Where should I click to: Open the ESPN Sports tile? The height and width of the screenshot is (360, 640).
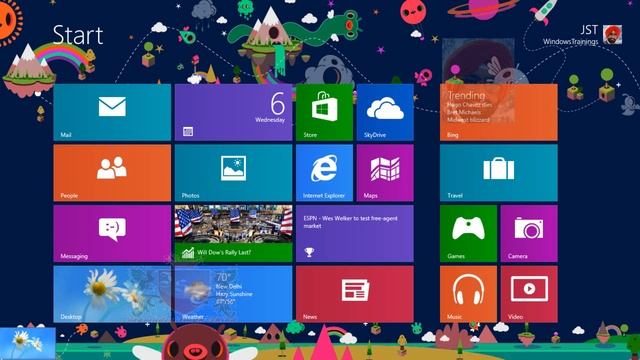(x=355, y=233)
